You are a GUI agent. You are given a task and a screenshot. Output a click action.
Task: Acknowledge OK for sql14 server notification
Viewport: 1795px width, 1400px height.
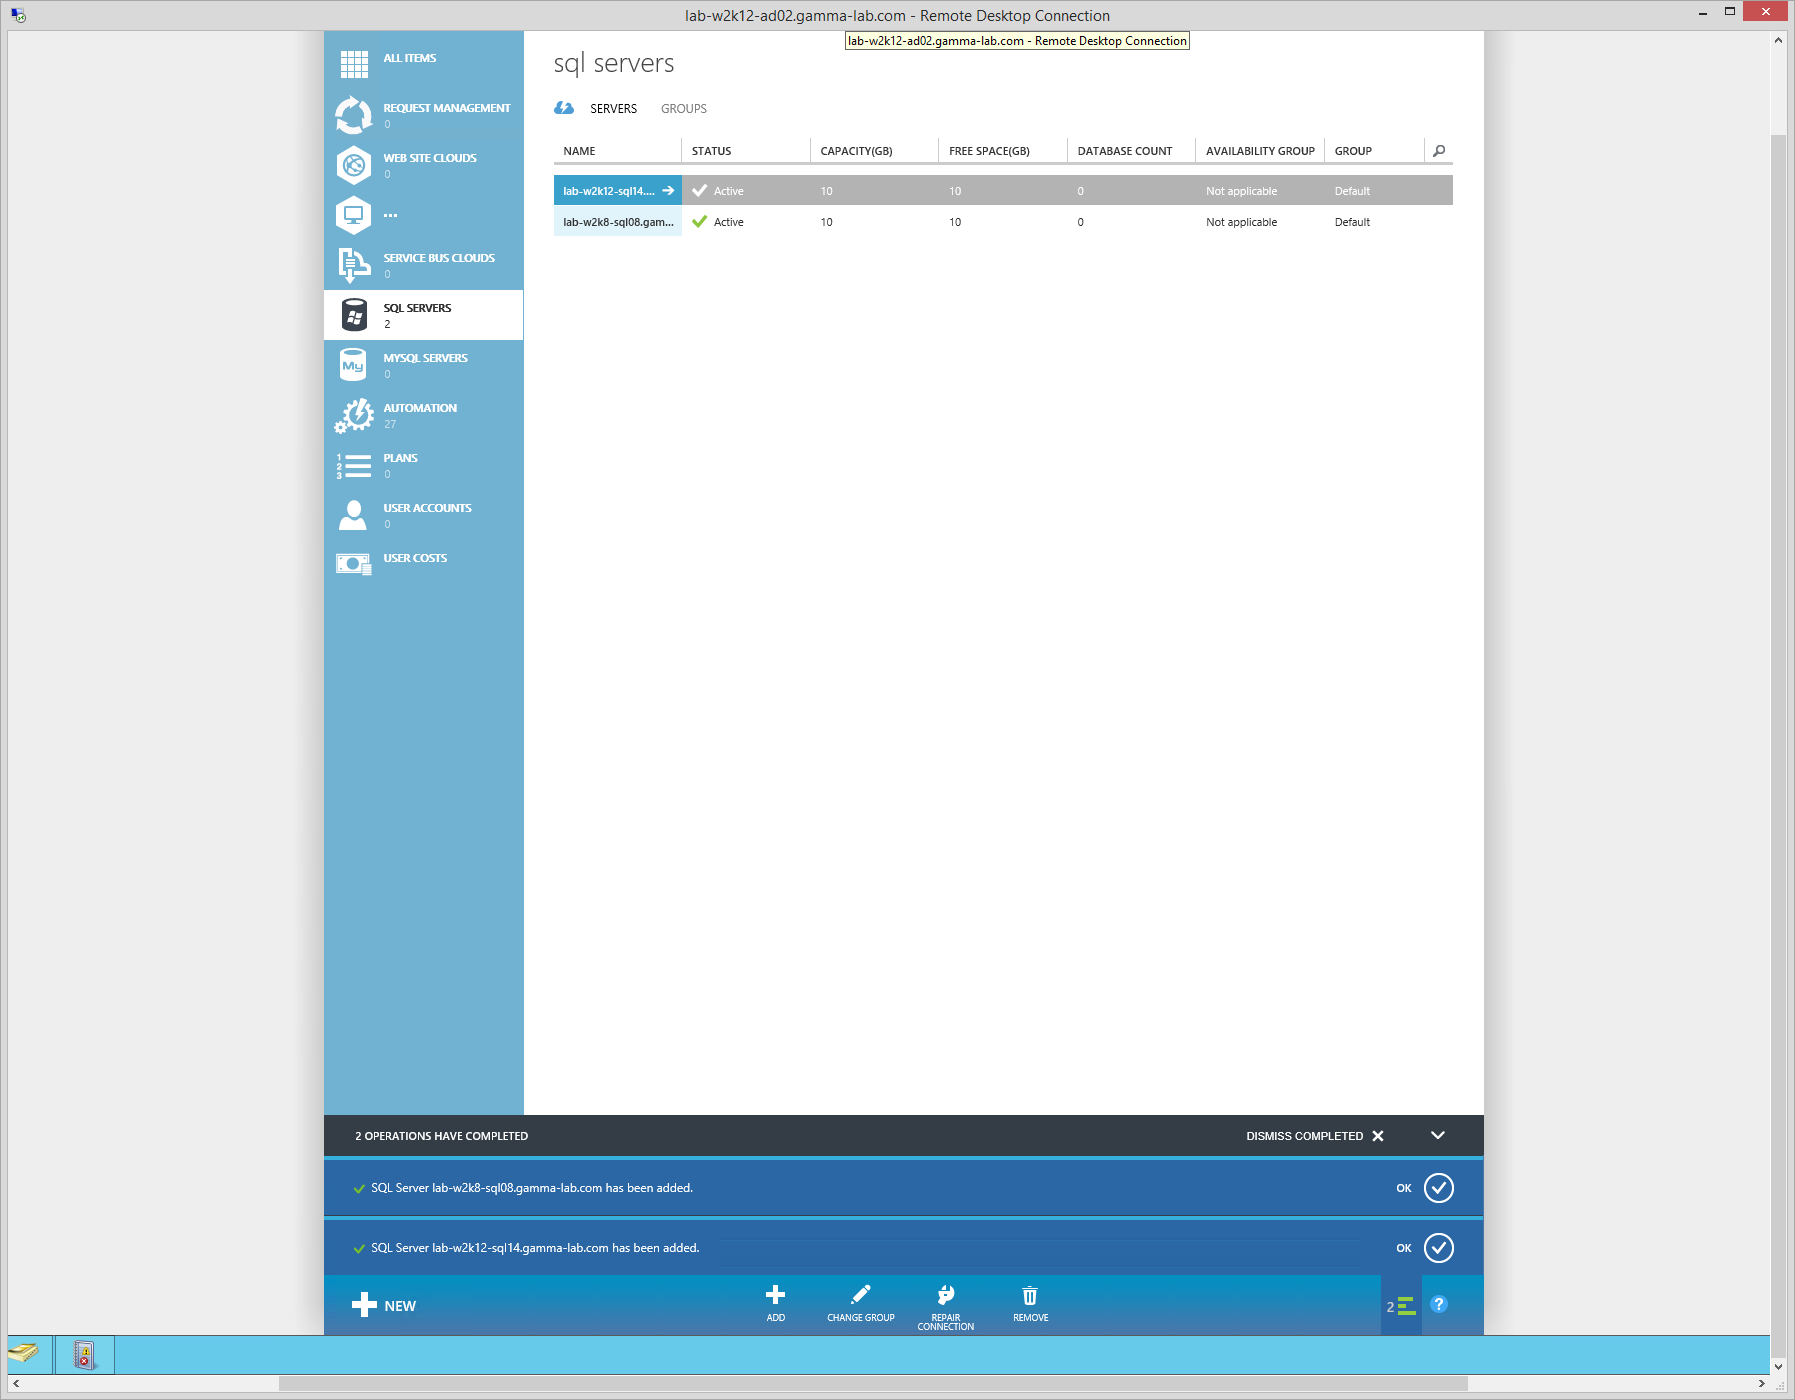1438,1248
